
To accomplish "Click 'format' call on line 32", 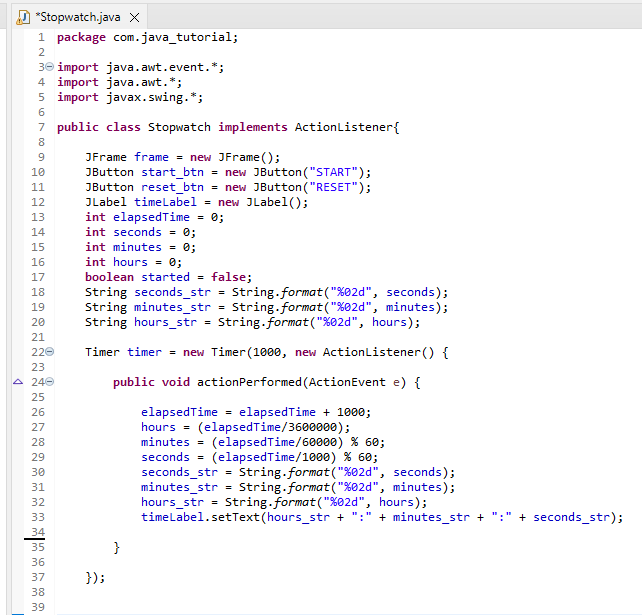I will [x=294, y=502].
